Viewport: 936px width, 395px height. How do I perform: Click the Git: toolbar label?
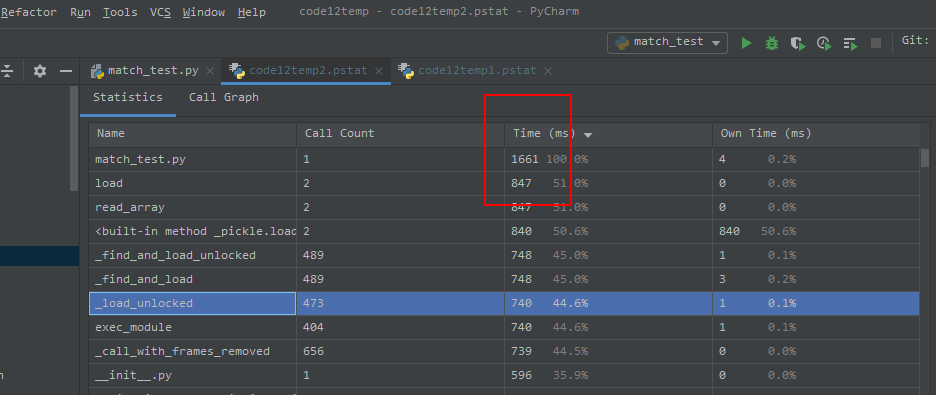(x=915, y=41)
